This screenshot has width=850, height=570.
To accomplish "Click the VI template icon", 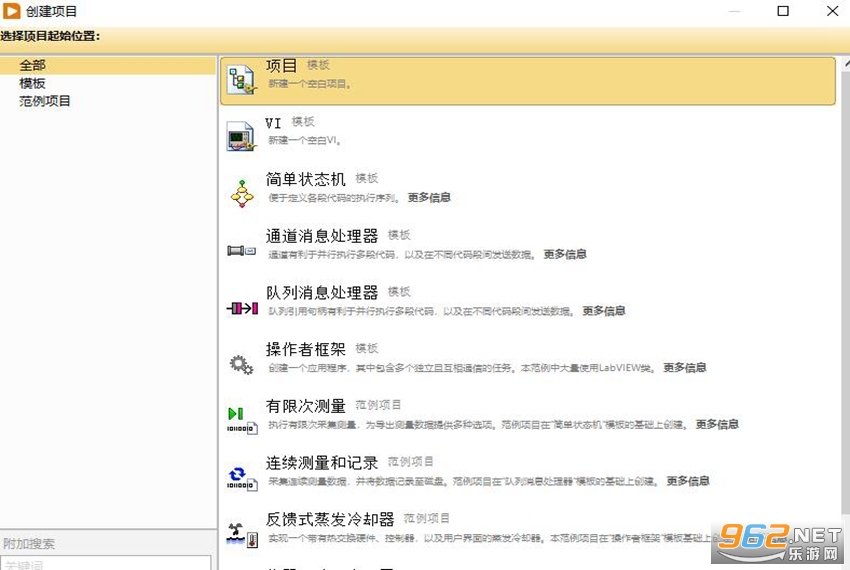I will (x=241, y=136).
